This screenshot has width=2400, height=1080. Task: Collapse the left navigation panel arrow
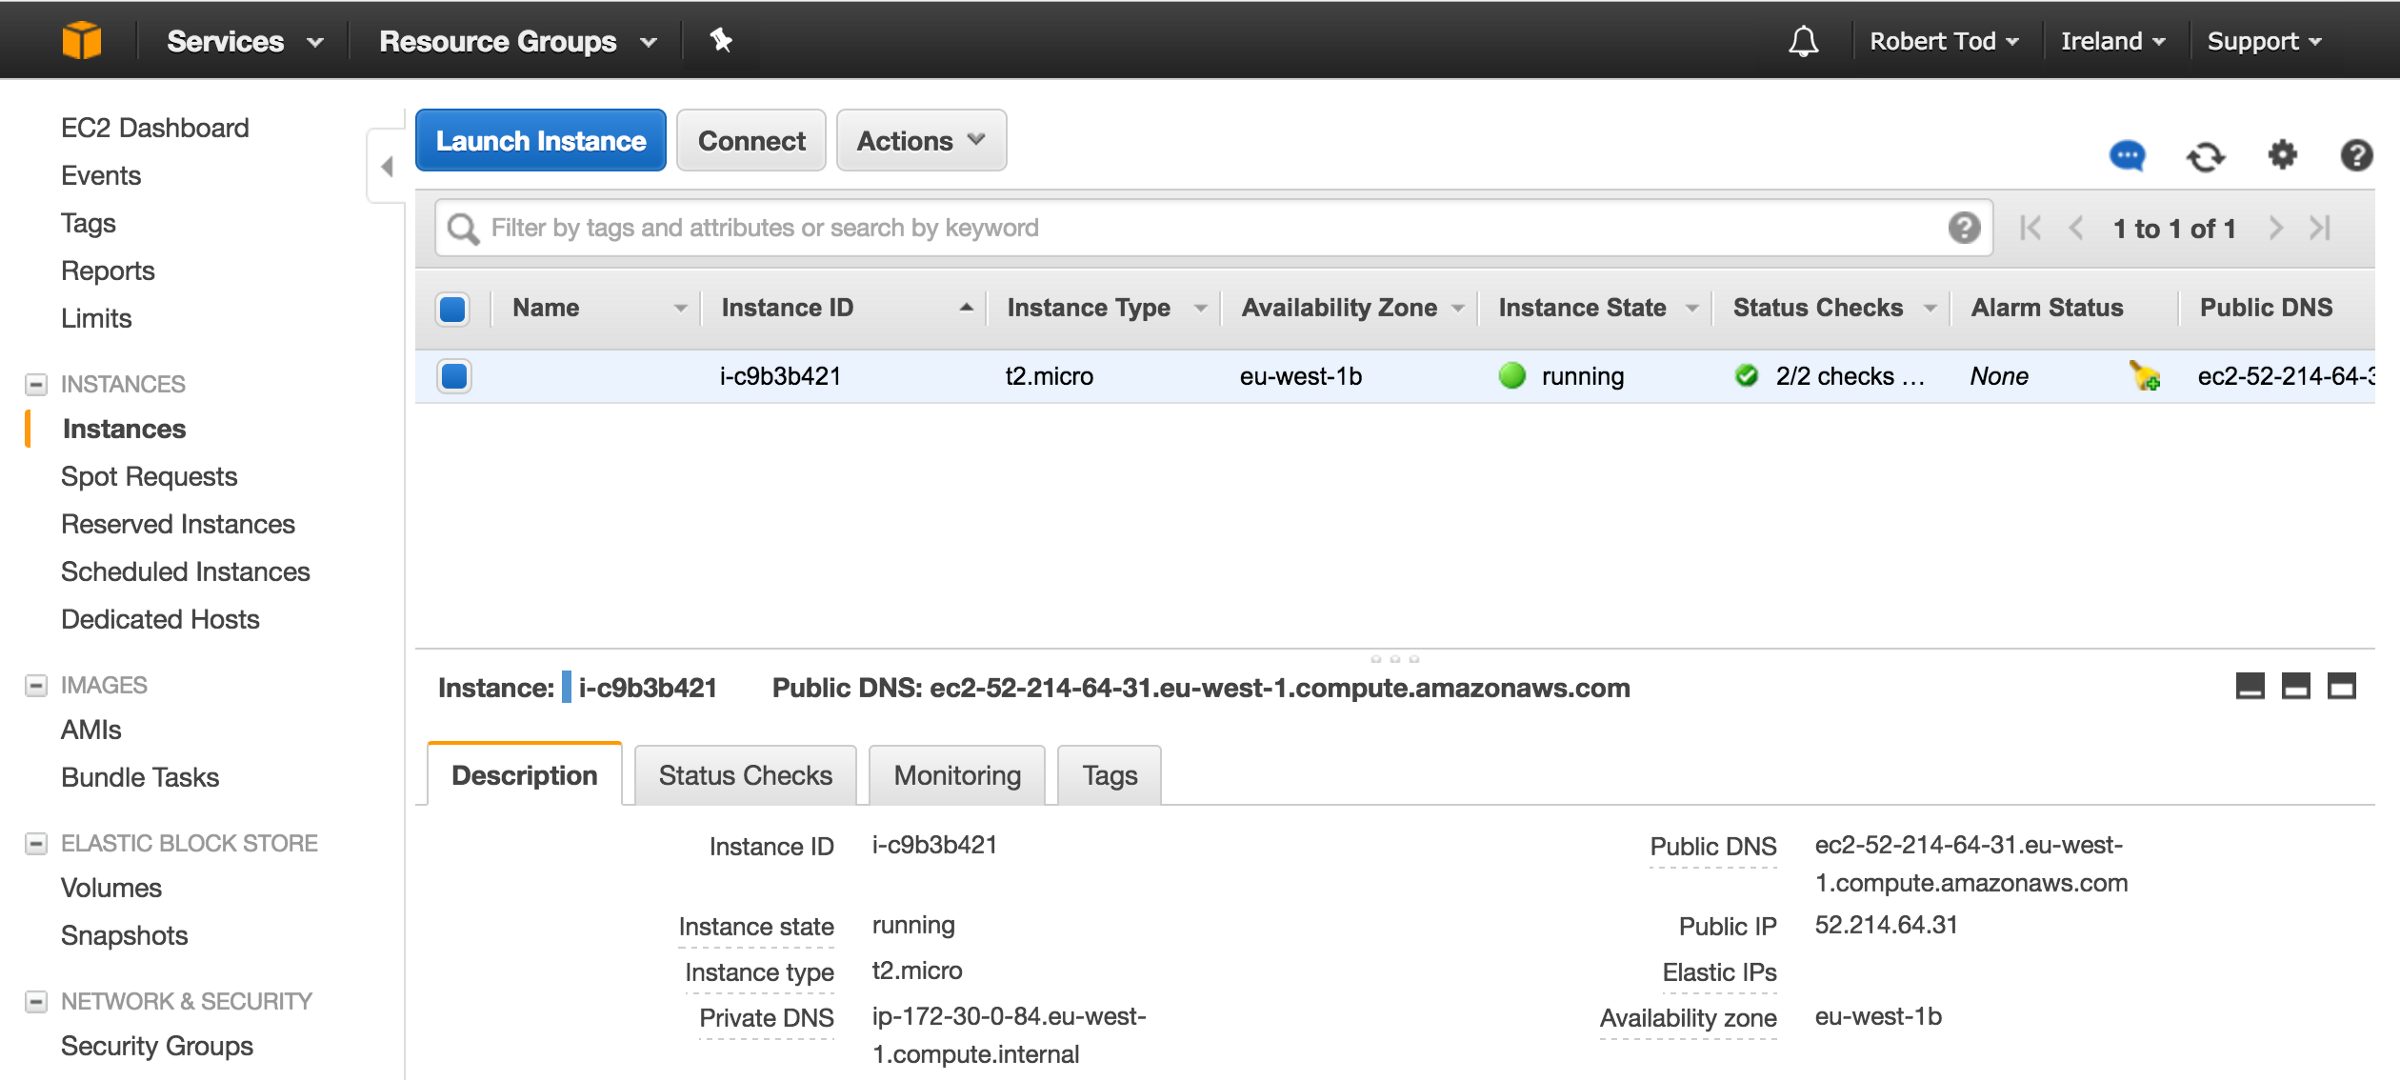coord(387,166)
